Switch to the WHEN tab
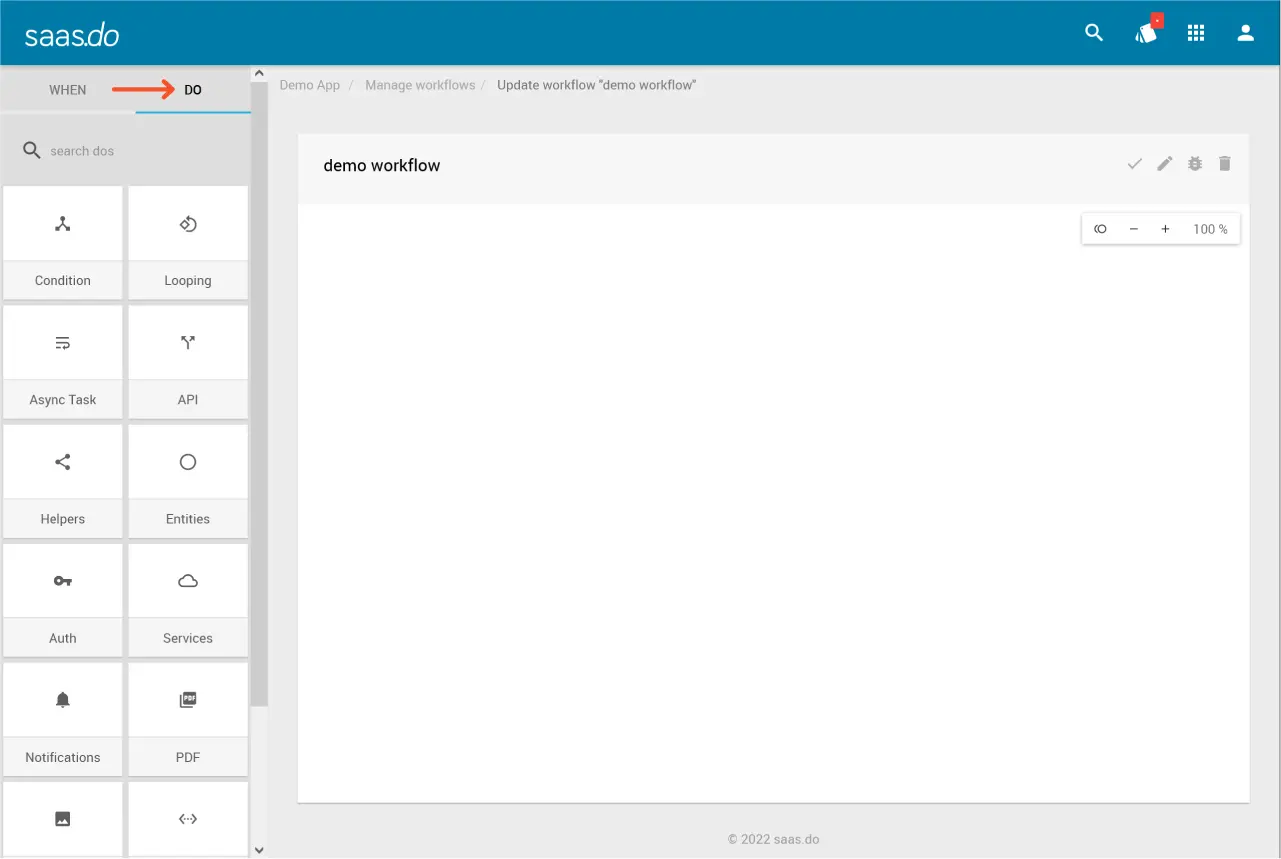The height and width of the screenshot is (859, 1281). coord(68,90)
